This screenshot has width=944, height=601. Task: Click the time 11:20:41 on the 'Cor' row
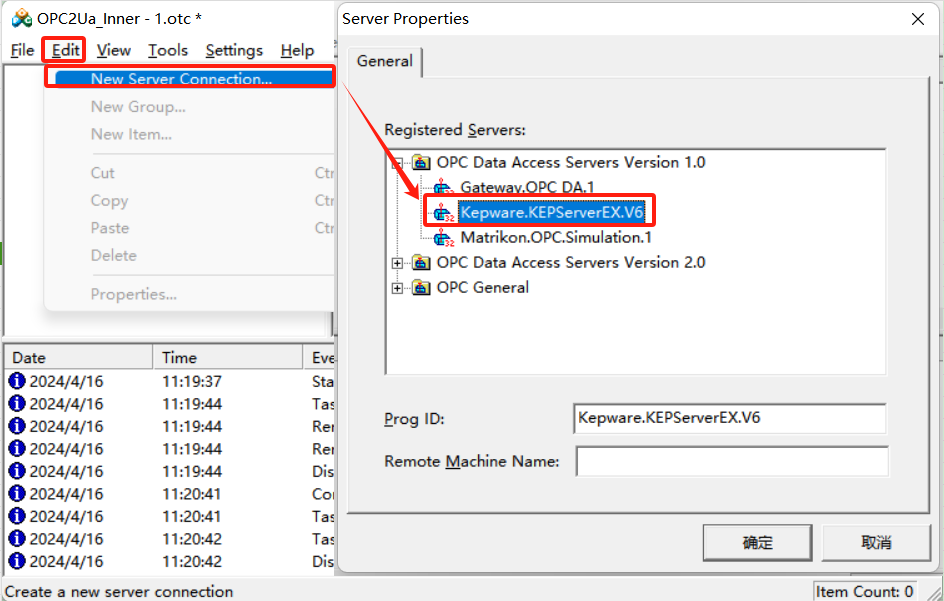click(x=192, y=494)
